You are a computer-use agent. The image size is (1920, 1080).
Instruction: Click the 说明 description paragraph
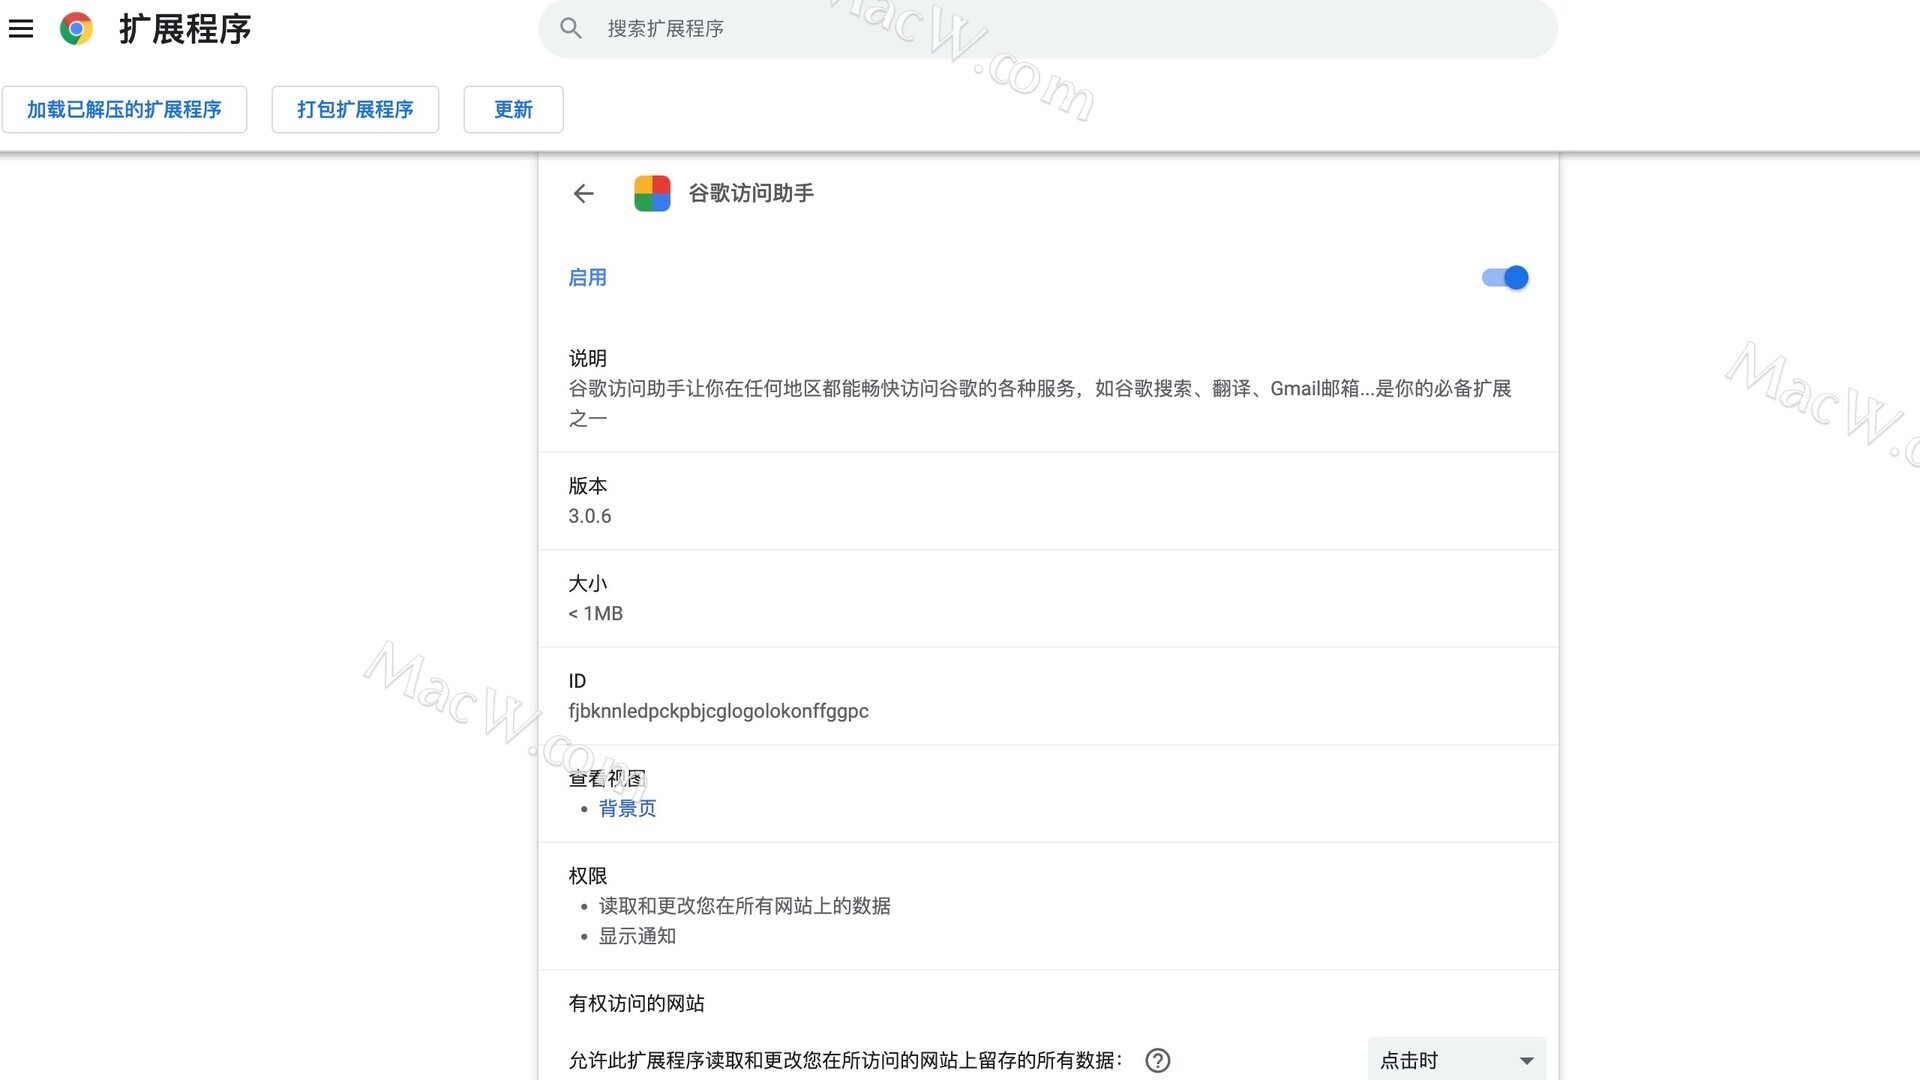(1040, 403)
